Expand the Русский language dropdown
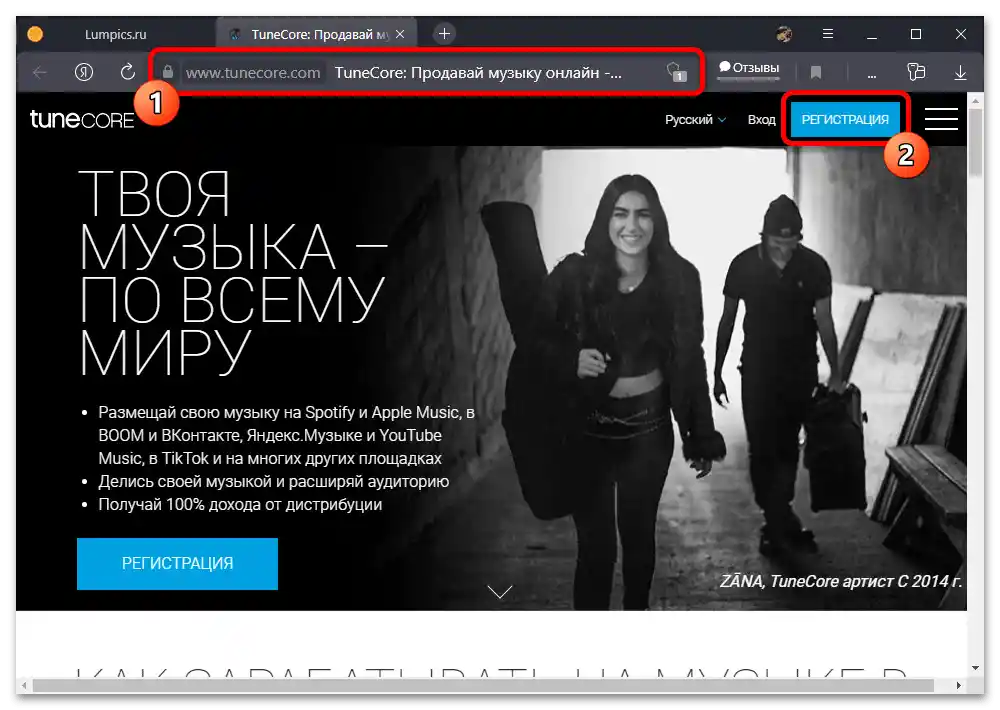 click(695, 119)
